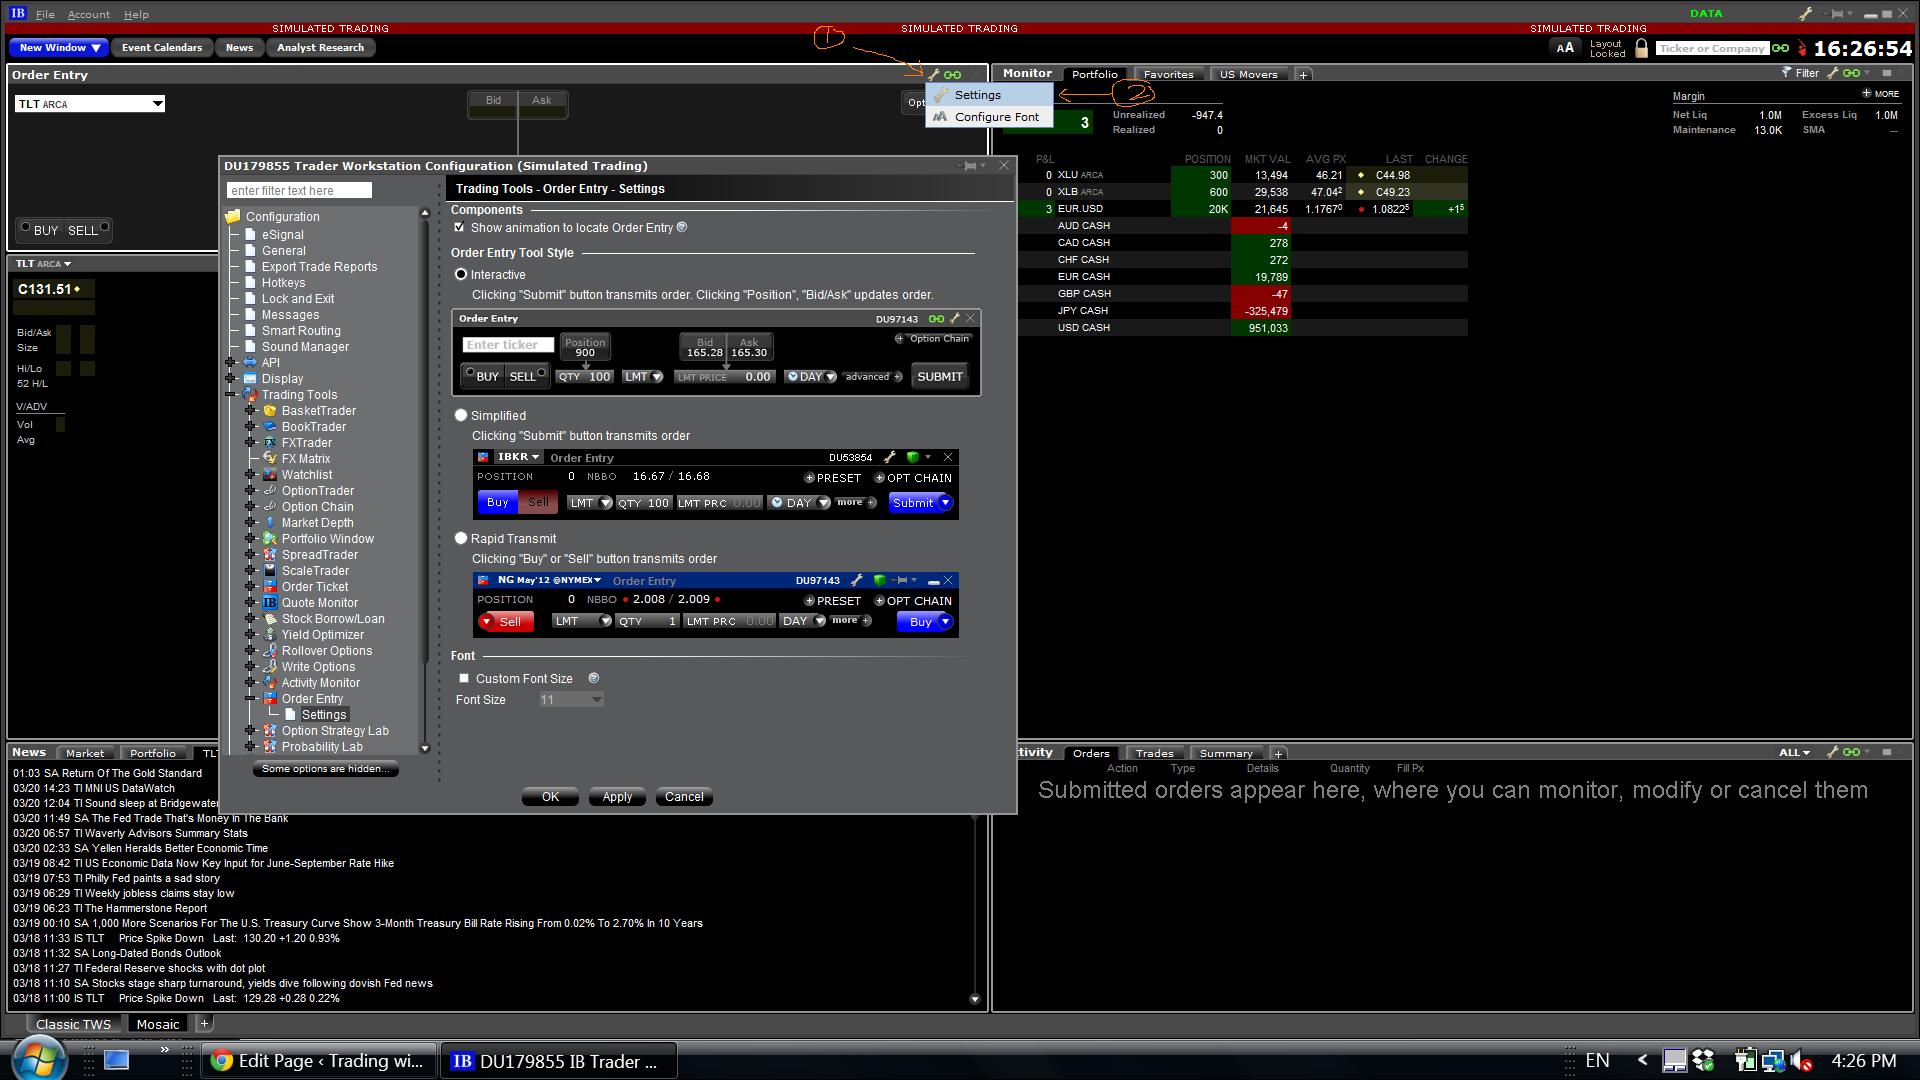Click the Ticker or Company search field
The image size is (1920, 1080).
click(1711, 48)
